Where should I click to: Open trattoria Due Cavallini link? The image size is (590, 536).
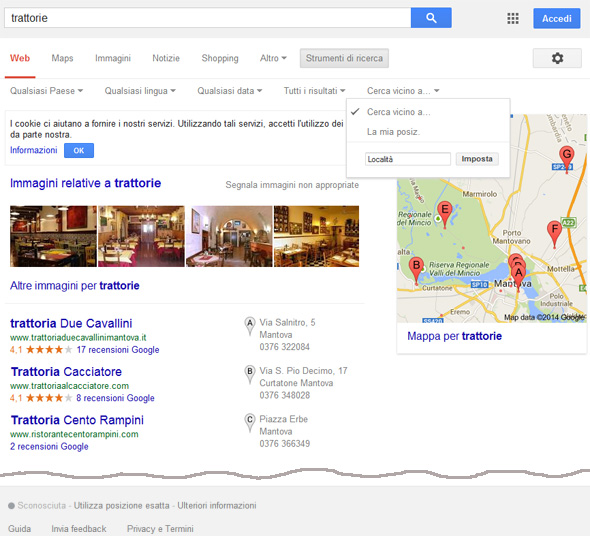pos(71,323)
